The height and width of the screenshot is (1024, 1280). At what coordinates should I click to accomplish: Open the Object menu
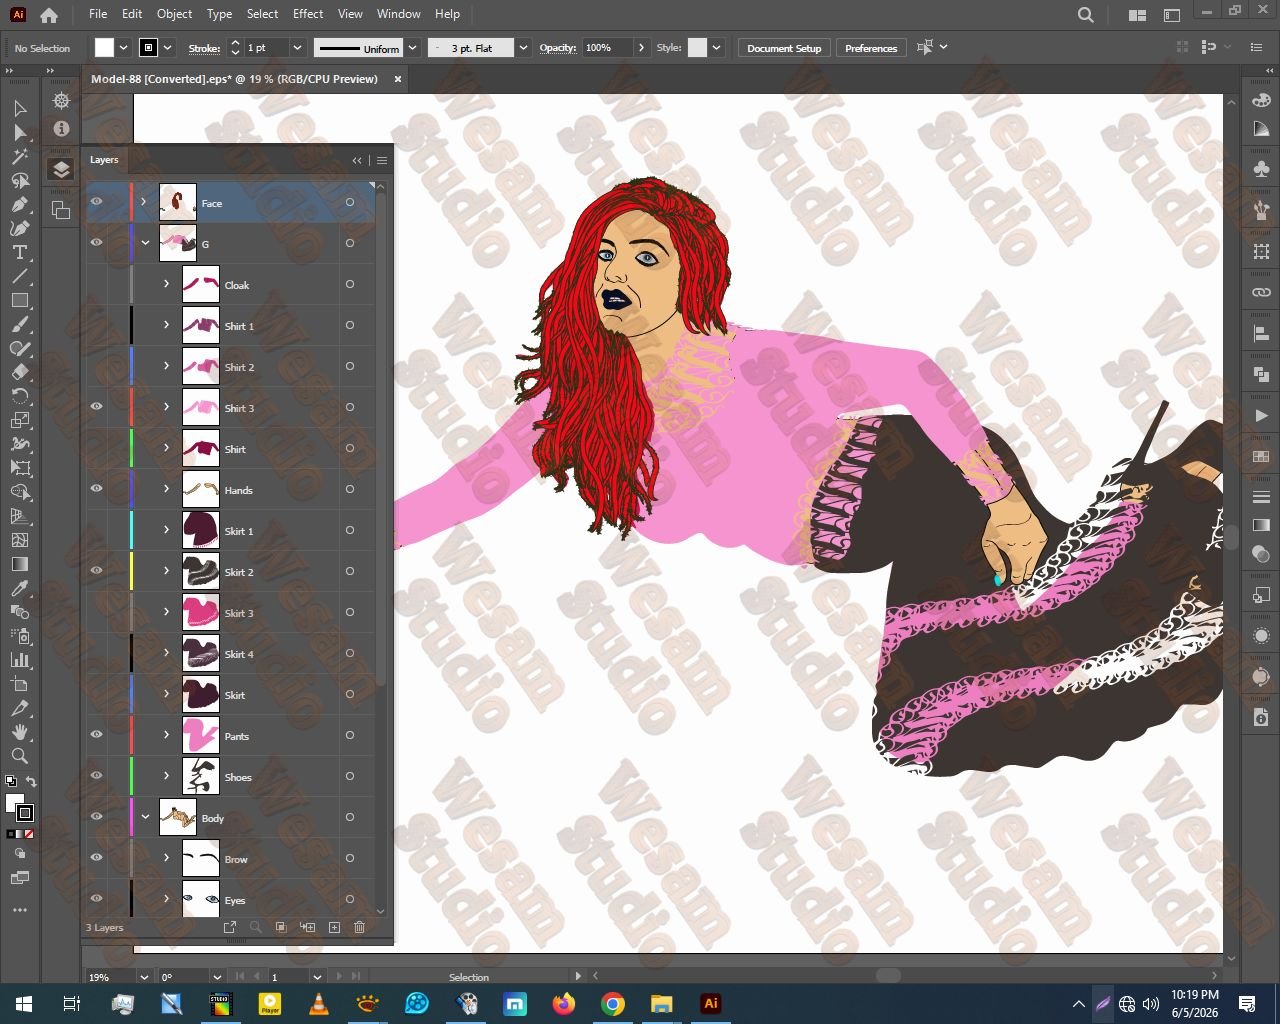pyautogui.click(x=174, y=14)
